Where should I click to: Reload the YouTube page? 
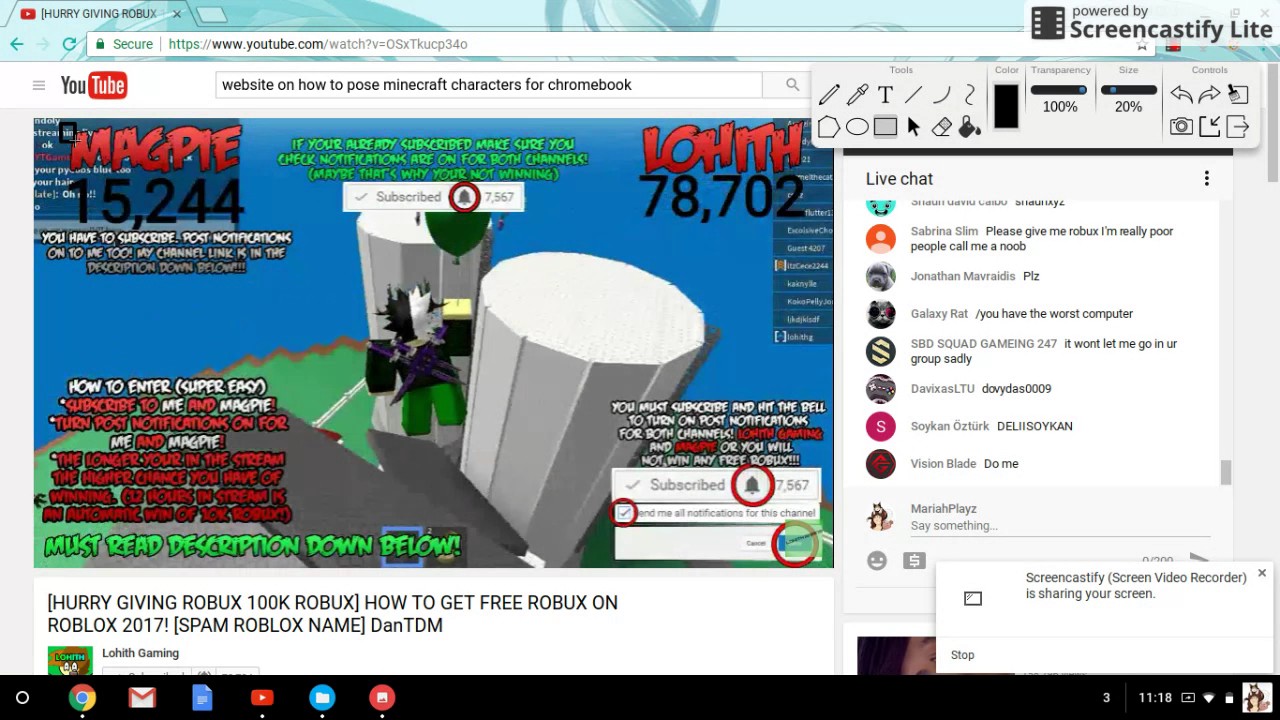69,44
